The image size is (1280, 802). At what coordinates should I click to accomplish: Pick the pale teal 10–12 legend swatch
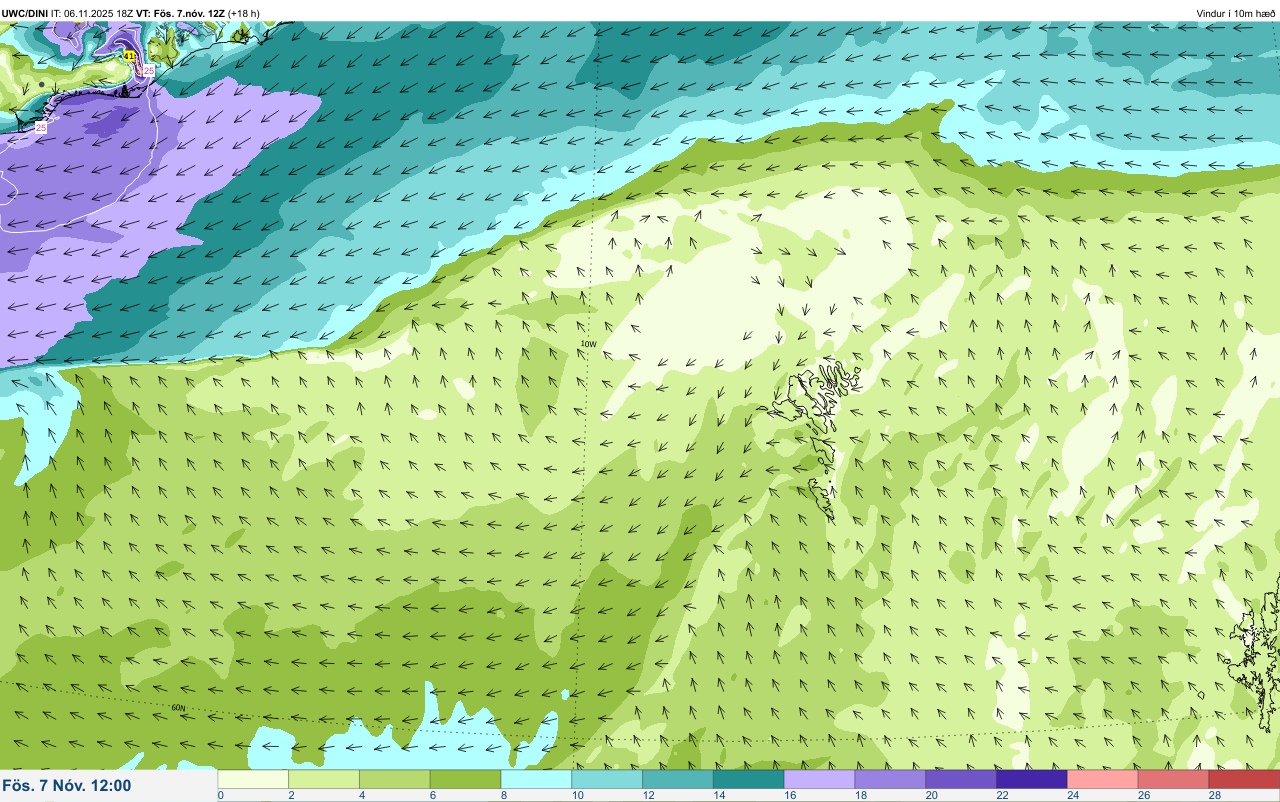point(607,779)
